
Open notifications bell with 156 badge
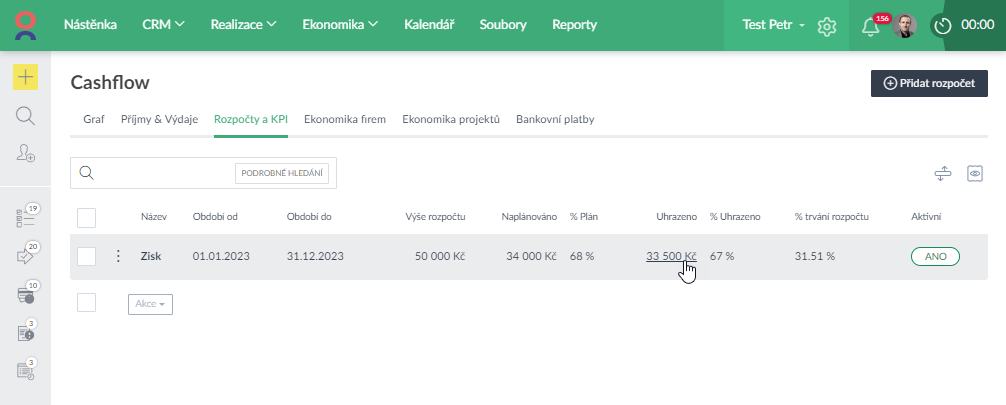pyautogui.click(x=871, y=26)
